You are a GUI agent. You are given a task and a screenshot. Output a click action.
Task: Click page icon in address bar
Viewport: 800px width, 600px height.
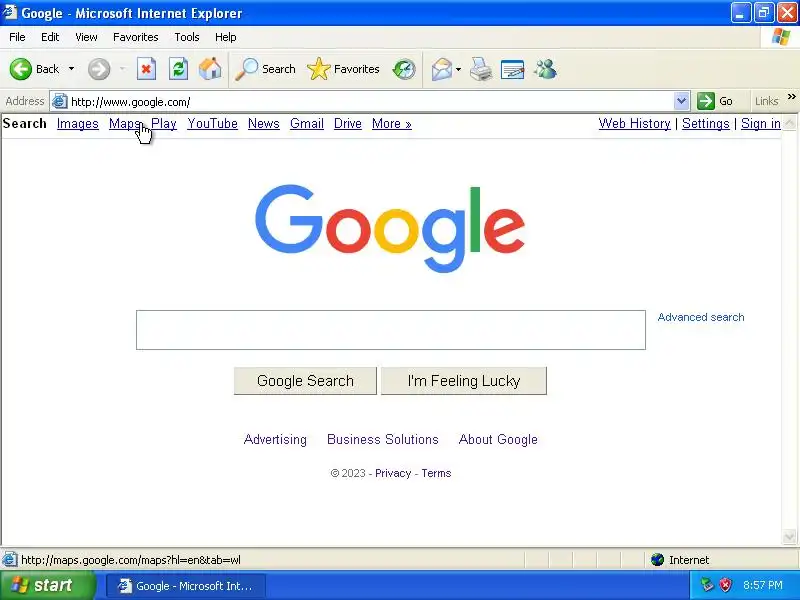click(x=60, y=102)
